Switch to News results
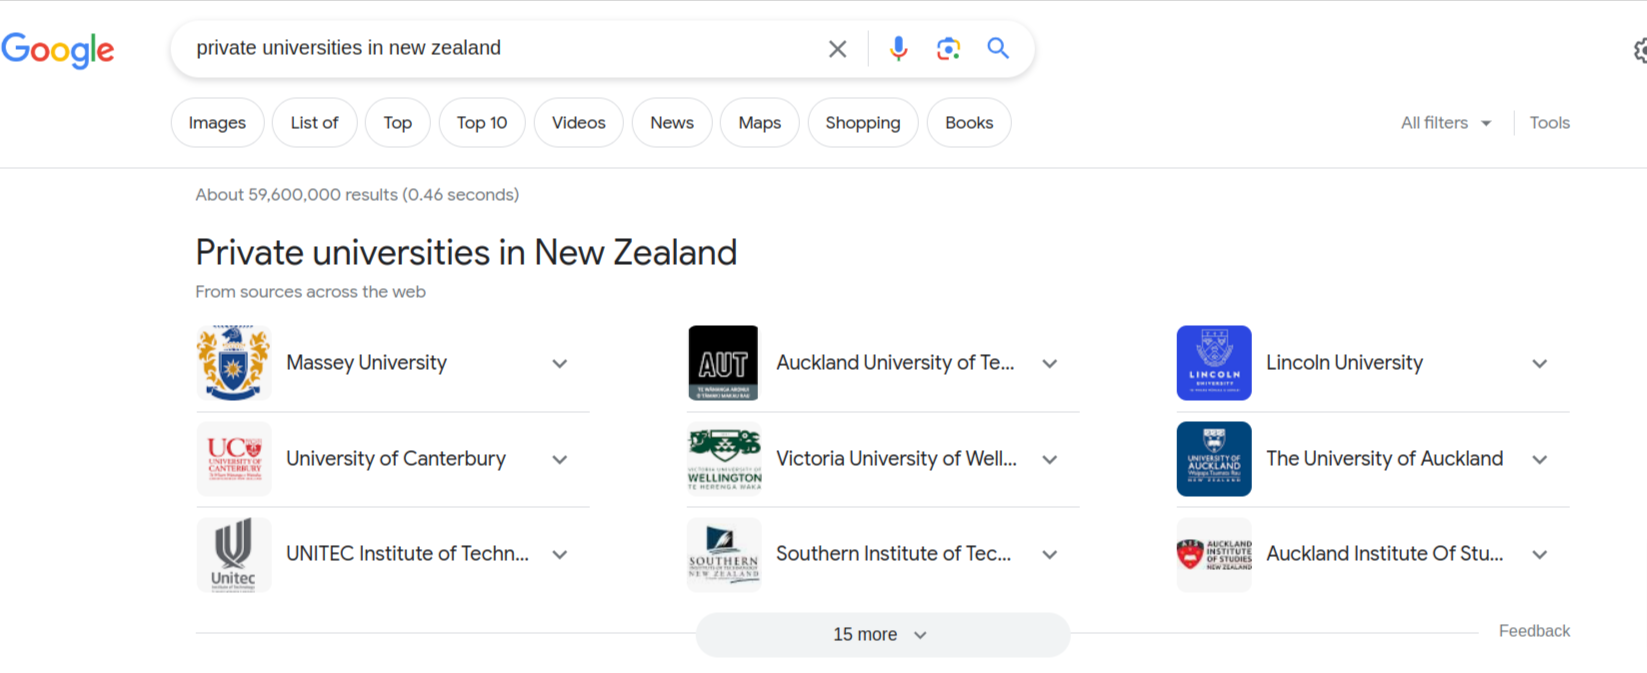1647x673 pixels. coord(672,123)
